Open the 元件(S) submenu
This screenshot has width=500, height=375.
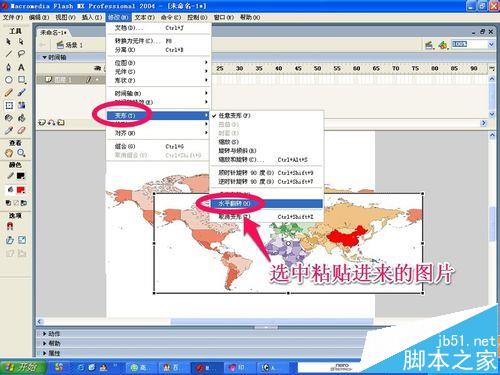159,72
